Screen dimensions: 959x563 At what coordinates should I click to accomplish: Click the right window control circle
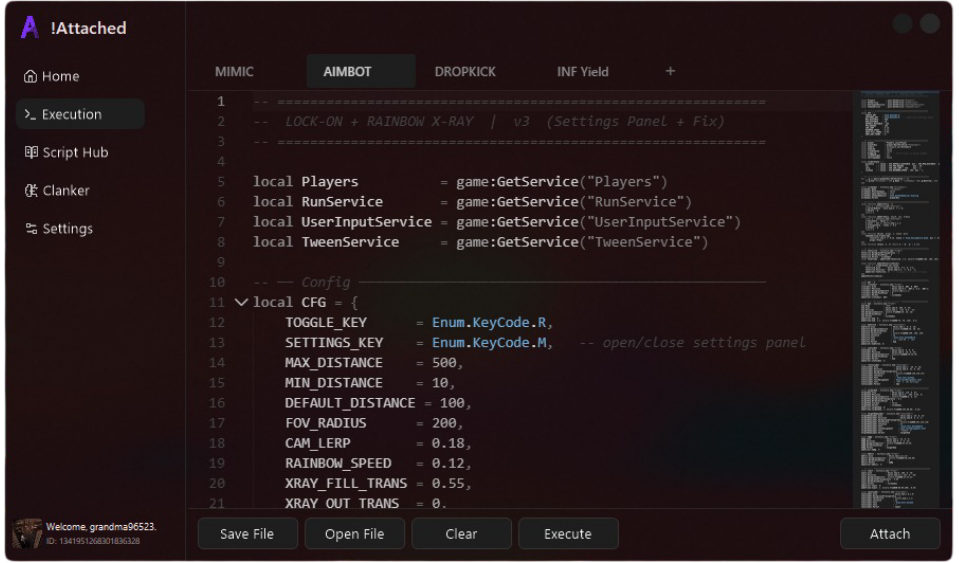coord(930,24)
